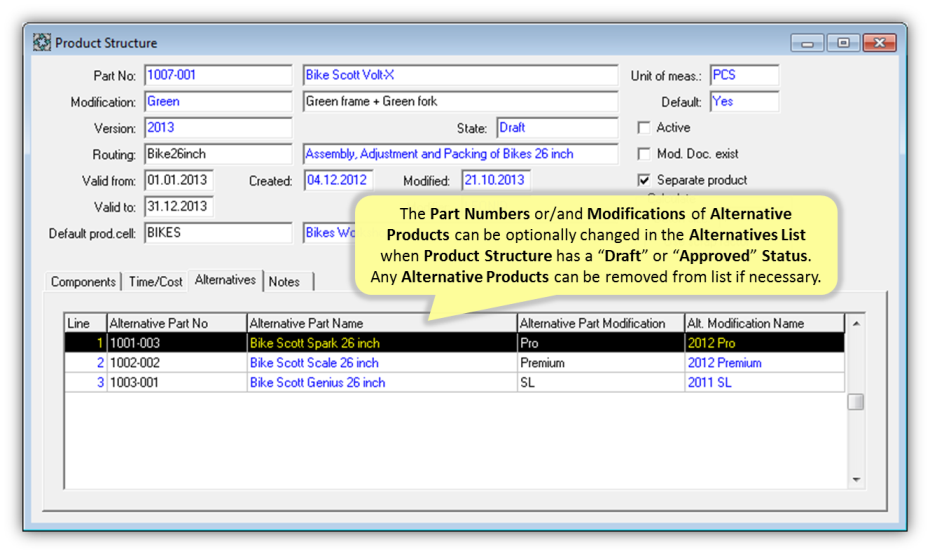Click line number 2 in alternatives list

85,362
